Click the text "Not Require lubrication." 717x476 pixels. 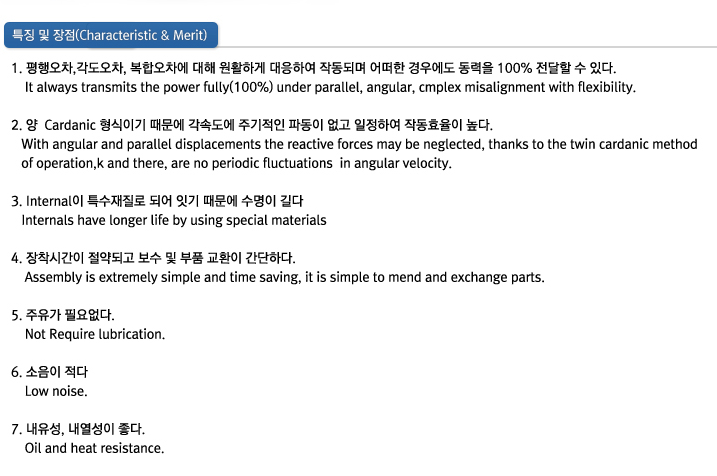pyautogui.click(x=95, y=334)
